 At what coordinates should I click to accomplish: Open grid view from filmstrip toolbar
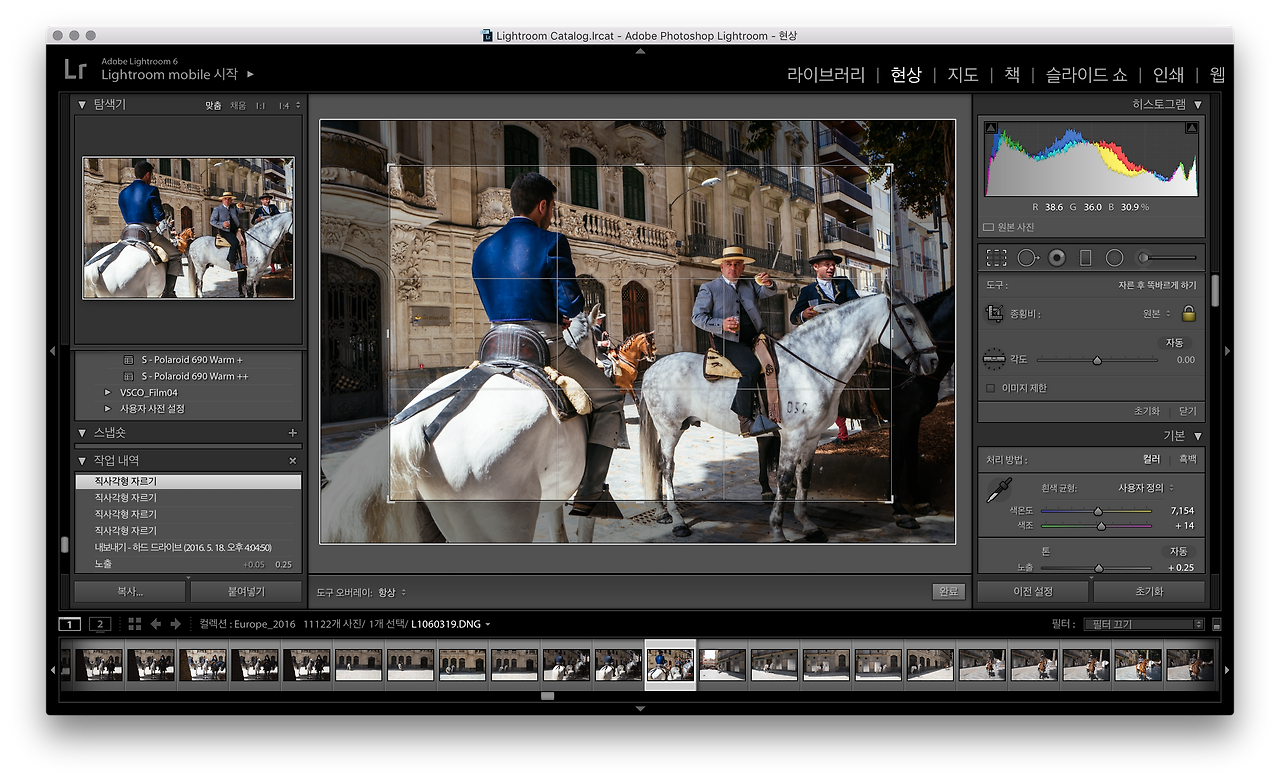tap(135, 624)
